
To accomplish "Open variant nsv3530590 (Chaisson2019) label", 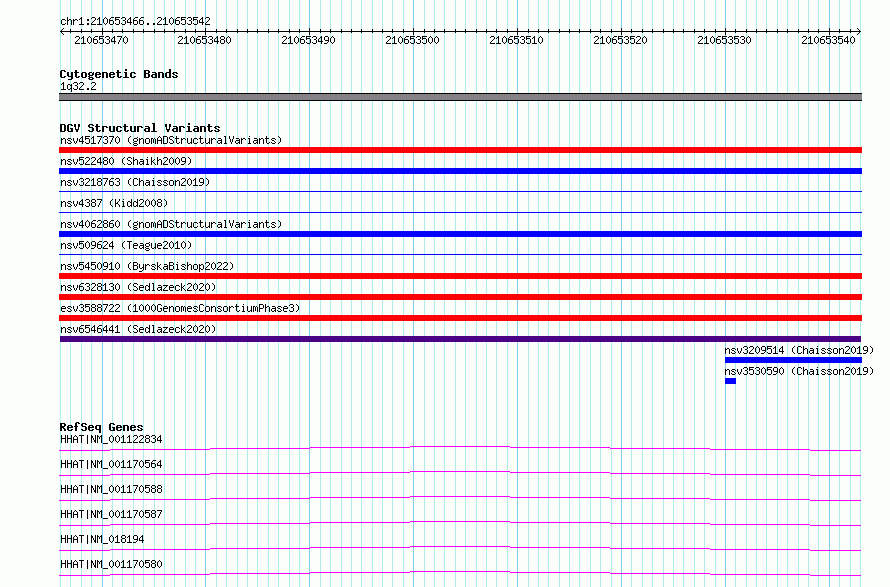I will 799,371.
